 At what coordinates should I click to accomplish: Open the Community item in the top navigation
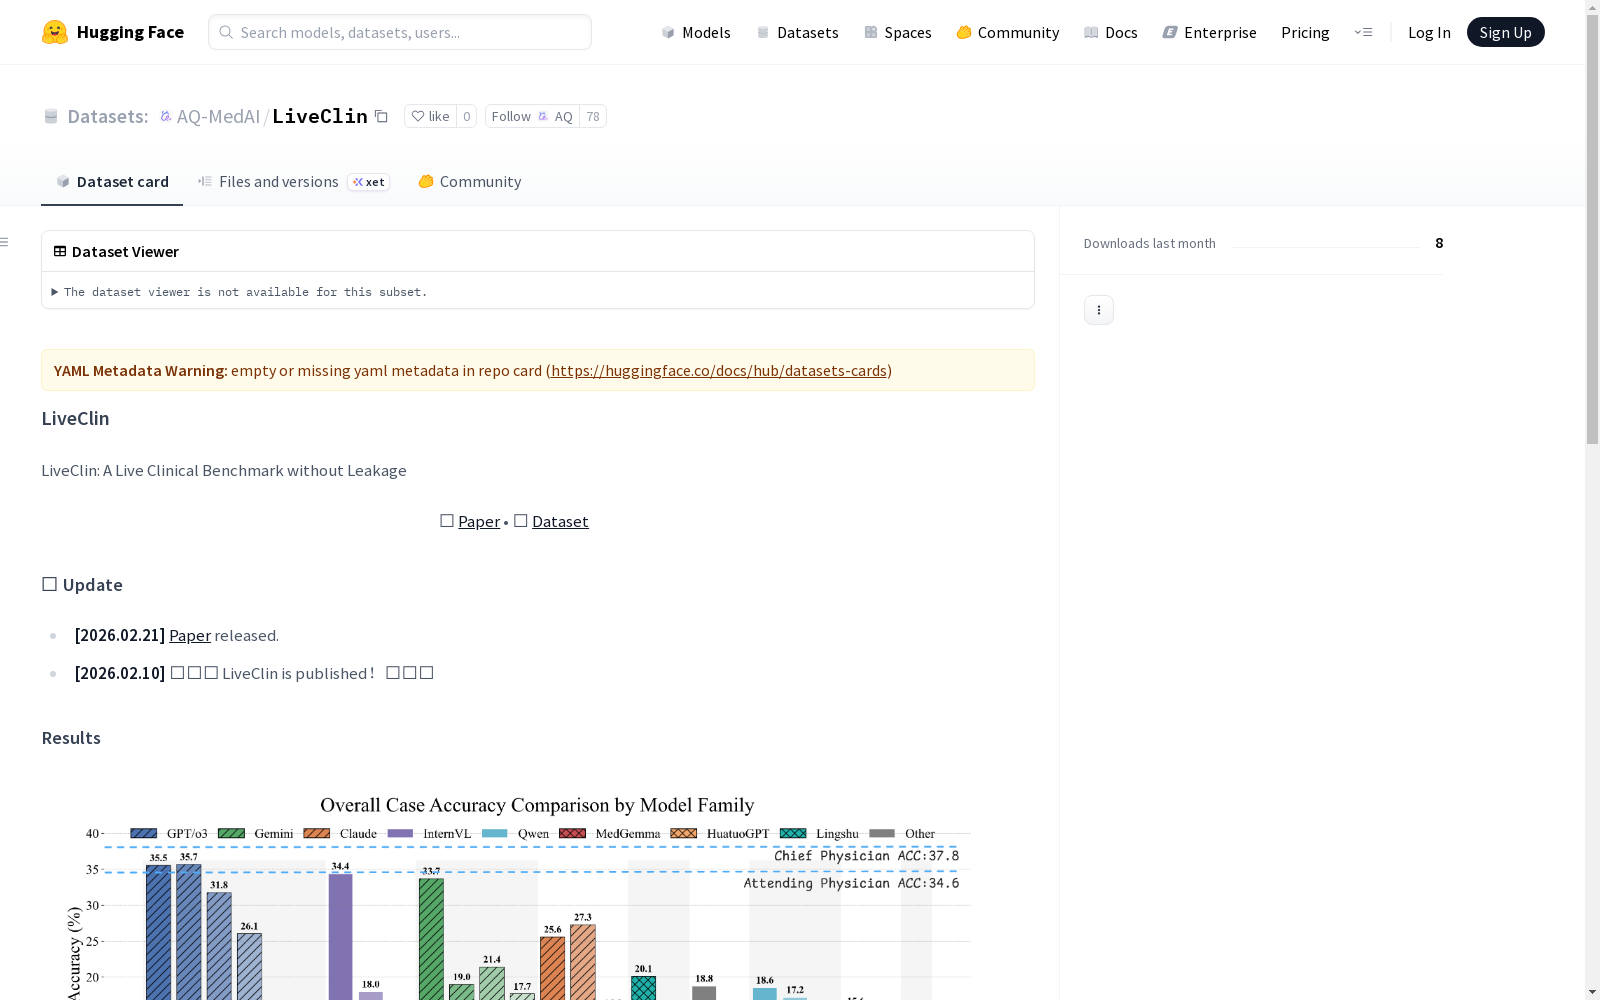1008,32
